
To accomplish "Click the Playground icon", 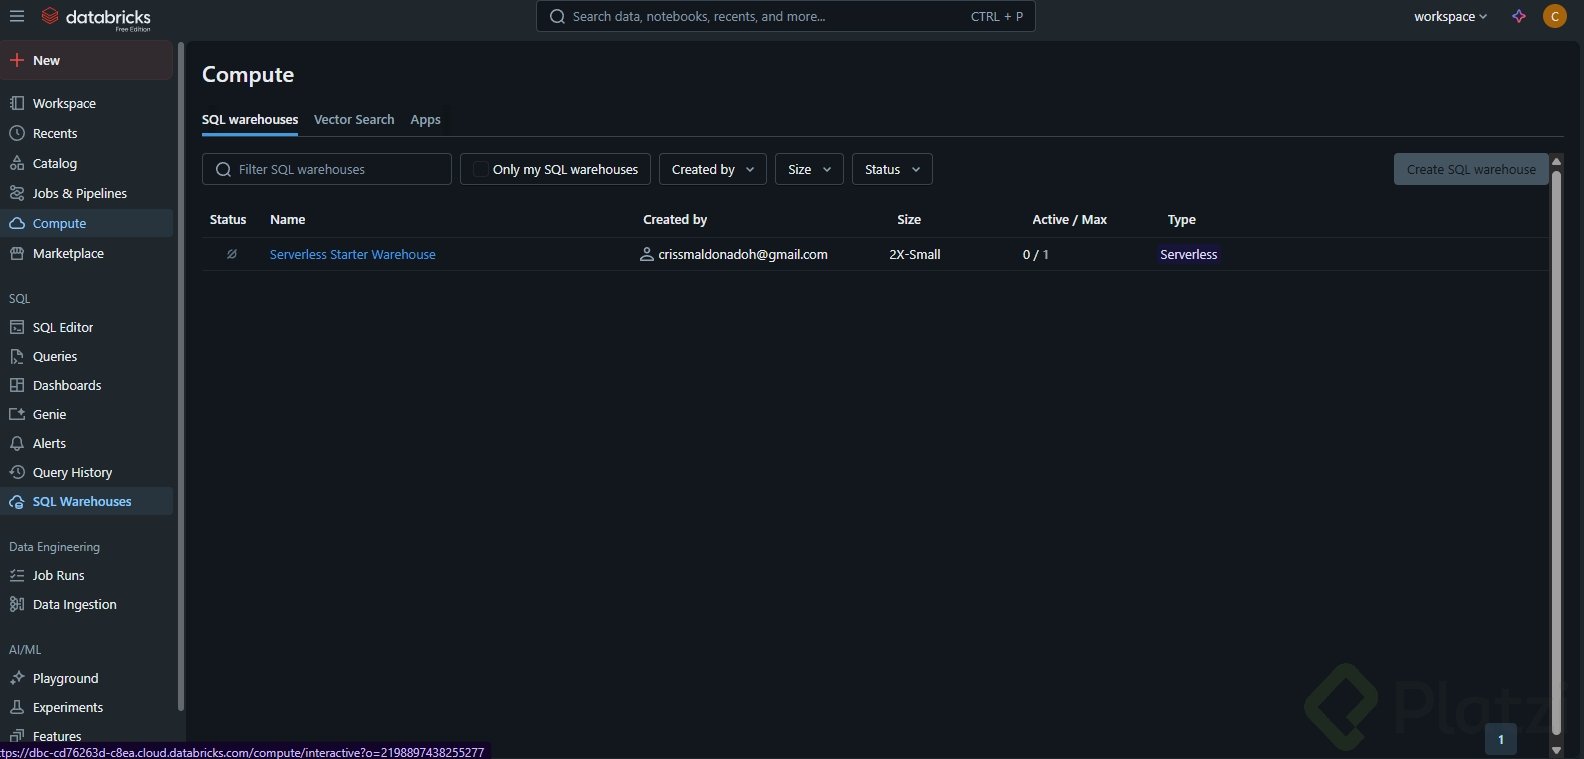I will [x=17, y=679].
